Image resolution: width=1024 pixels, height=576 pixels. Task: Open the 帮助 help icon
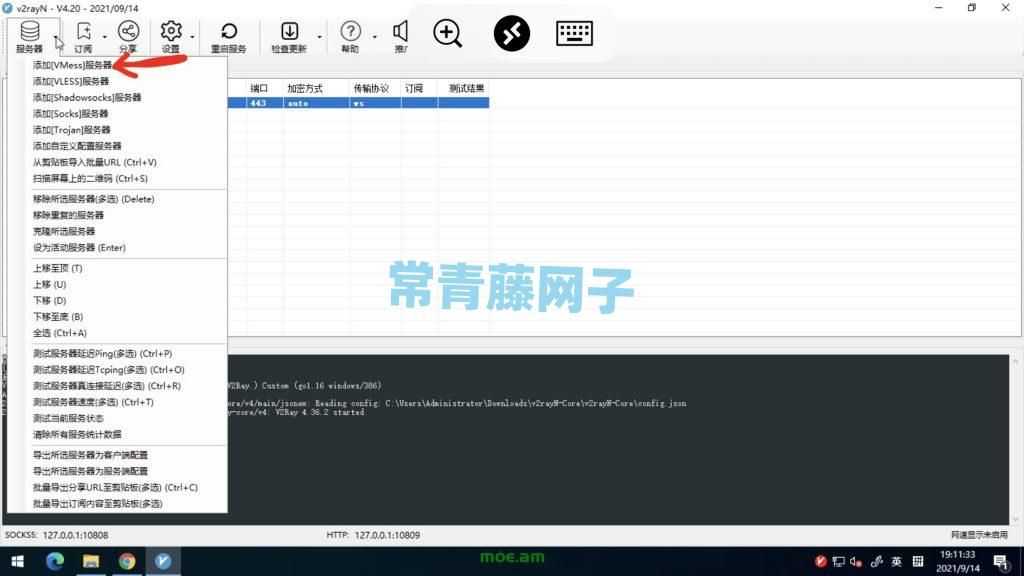[351, 30]
